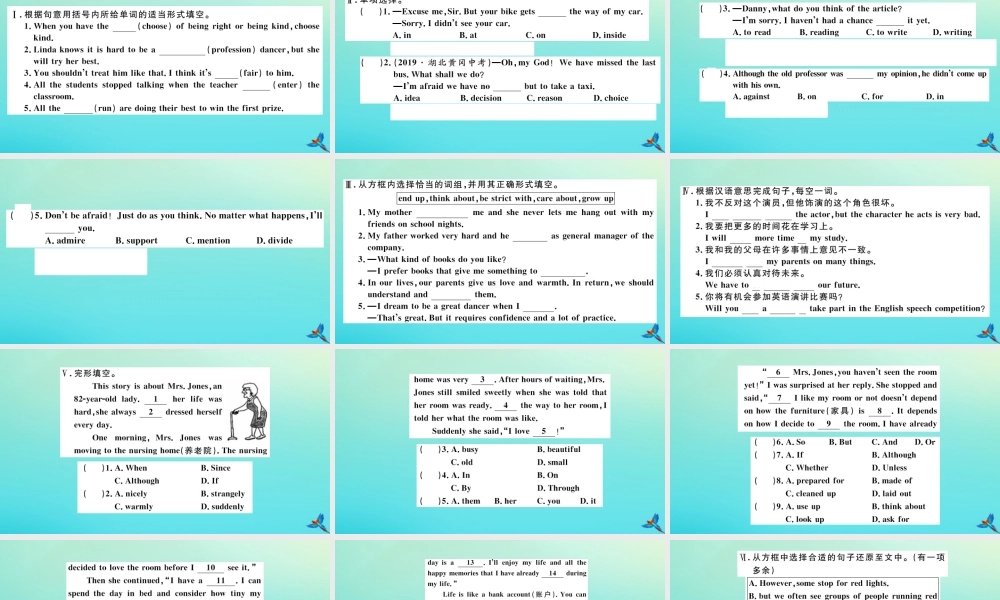Click the bird icon on the 'Excuse me, Sir' slide
The width and height of the screenshot is (1000, 600).
(x=652, y=142)
